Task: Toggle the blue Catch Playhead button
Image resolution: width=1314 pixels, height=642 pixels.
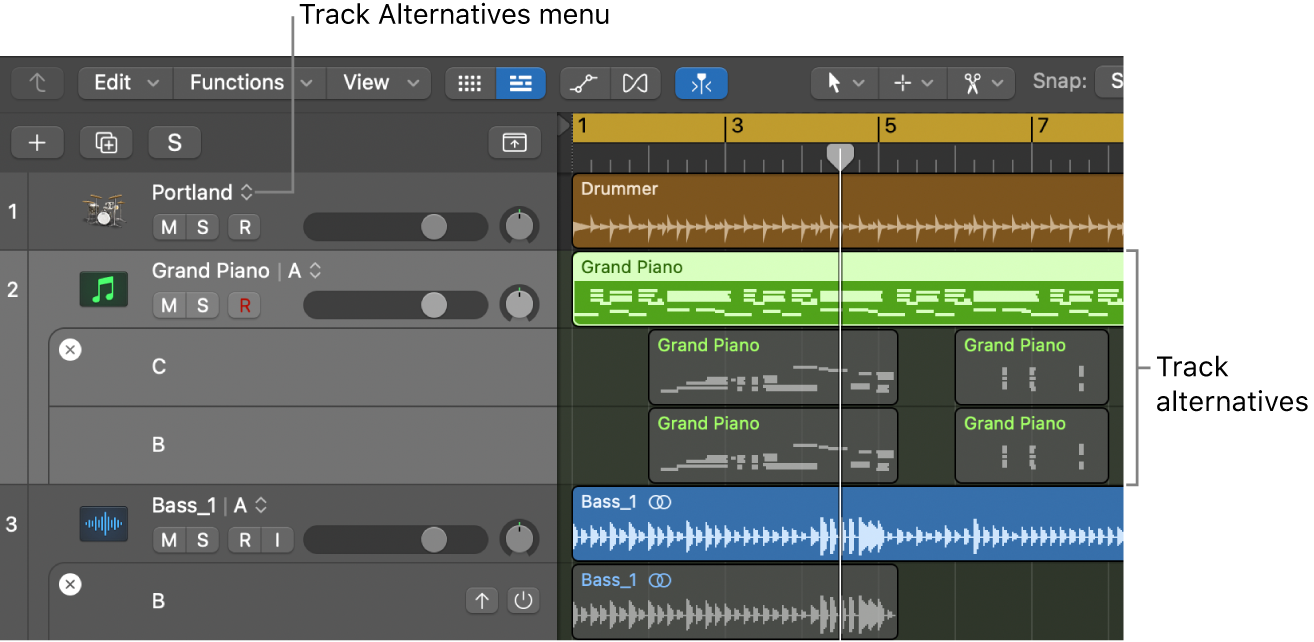Action: [x=701, y=83]
